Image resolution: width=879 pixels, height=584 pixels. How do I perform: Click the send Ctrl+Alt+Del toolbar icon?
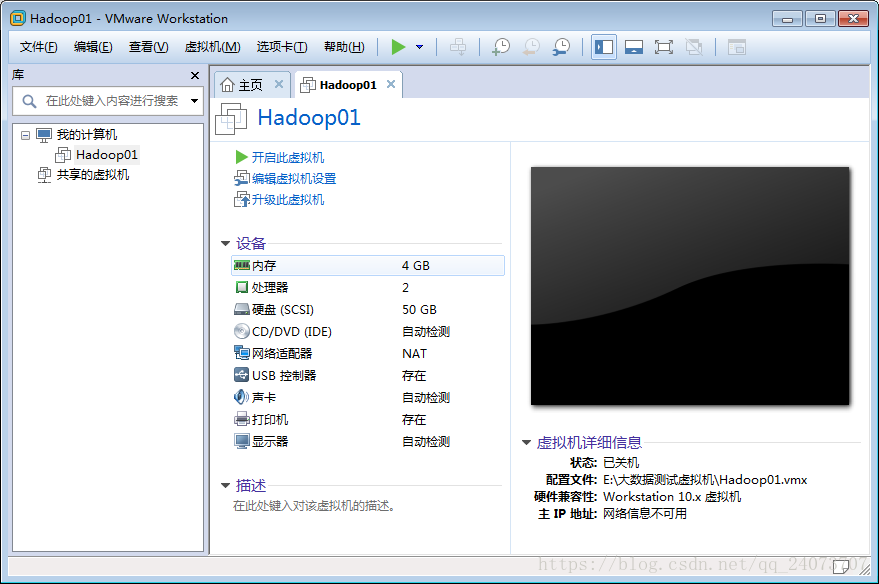pos(458,47)
